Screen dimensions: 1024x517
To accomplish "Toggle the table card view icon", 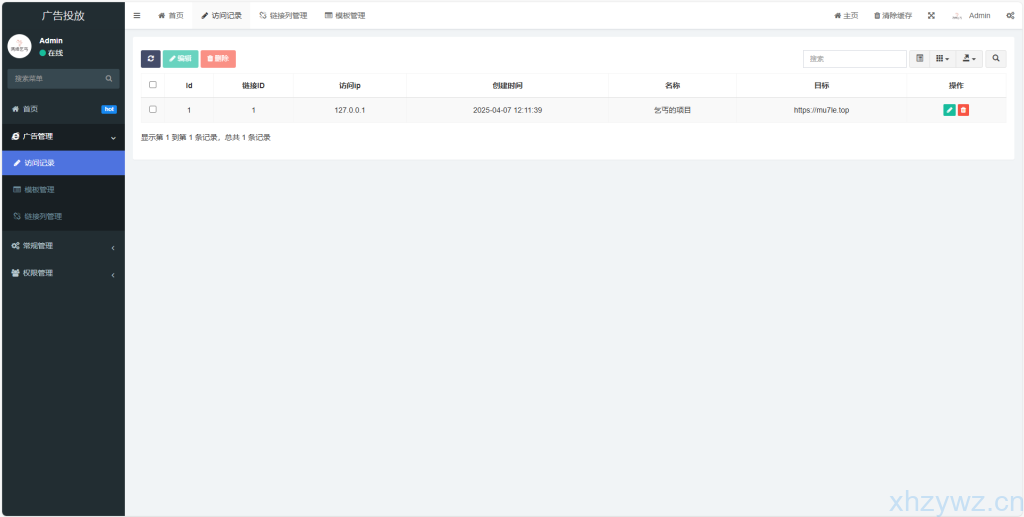I will click(919, 59).
